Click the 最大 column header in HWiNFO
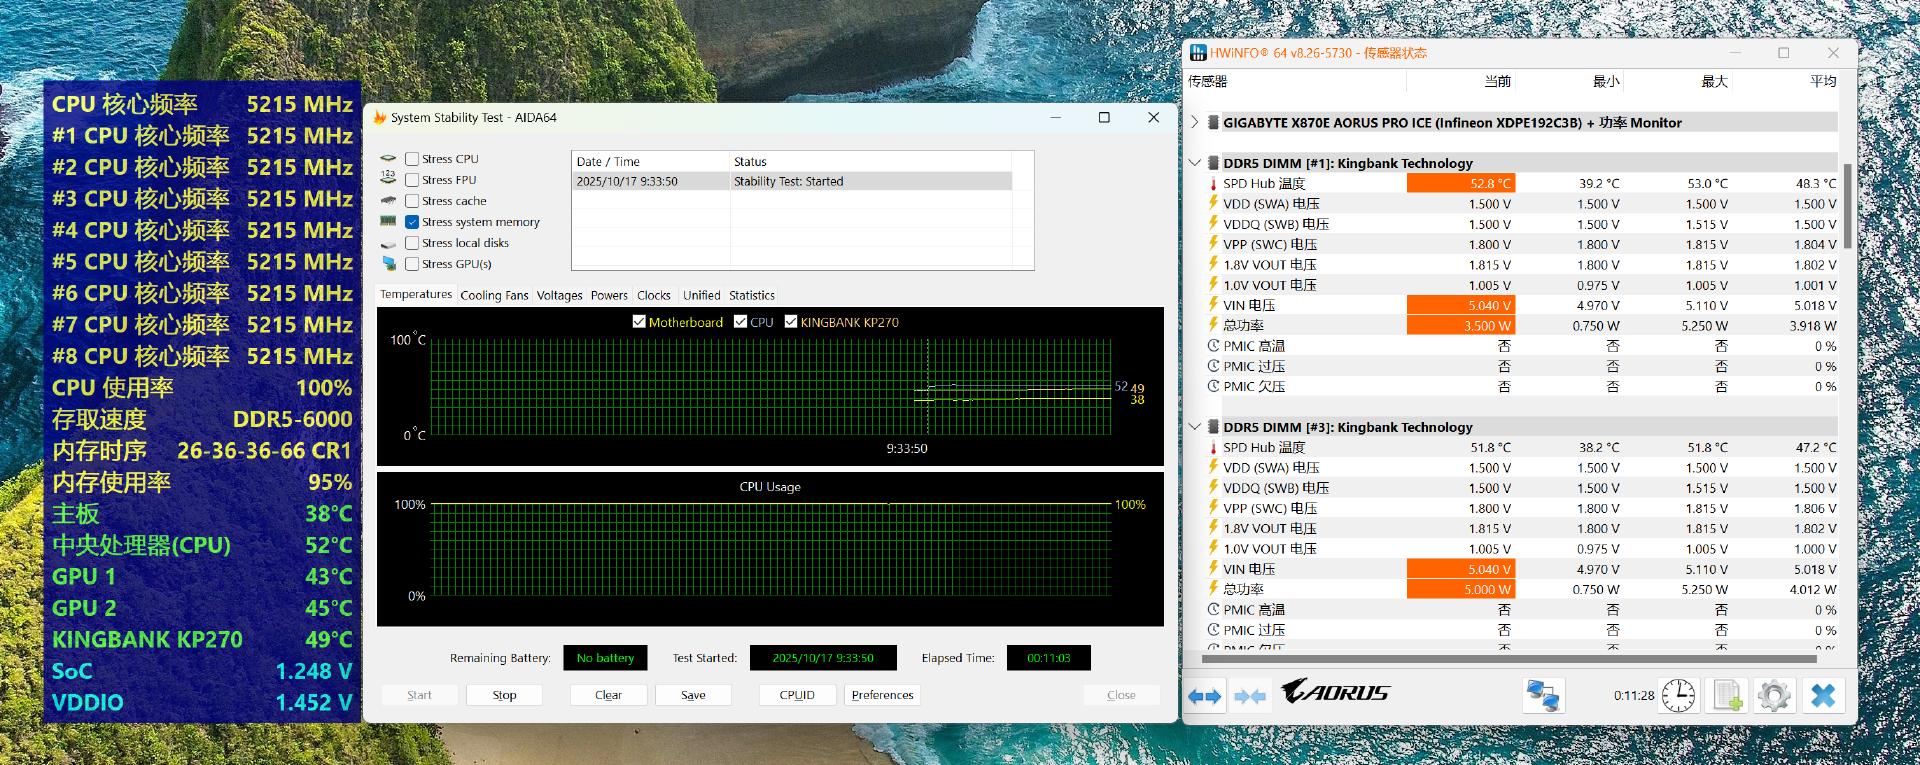The height and width of the screenshot is (765, 1920). [1679, 81]
